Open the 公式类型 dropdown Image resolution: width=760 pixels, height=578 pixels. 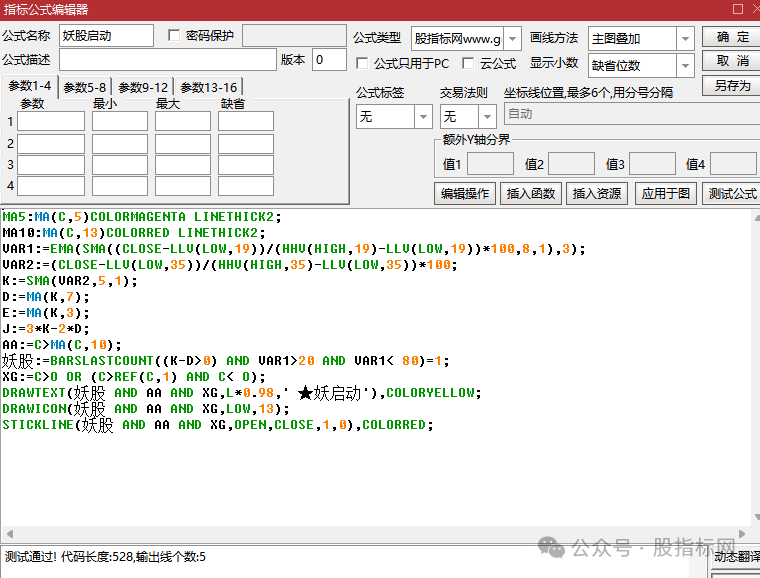(512, 39)
